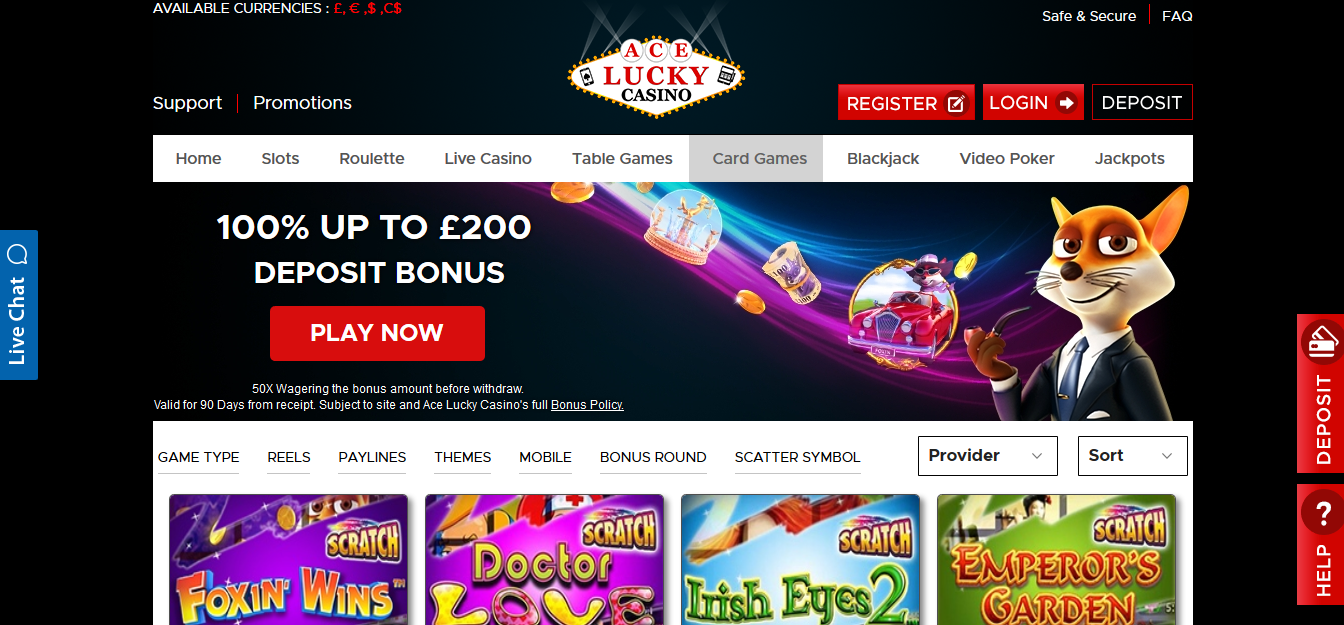This screenshot has height=625, width=1344.
Task: Click the top DEPOSIT button
Action: (x=1142, y=102)
